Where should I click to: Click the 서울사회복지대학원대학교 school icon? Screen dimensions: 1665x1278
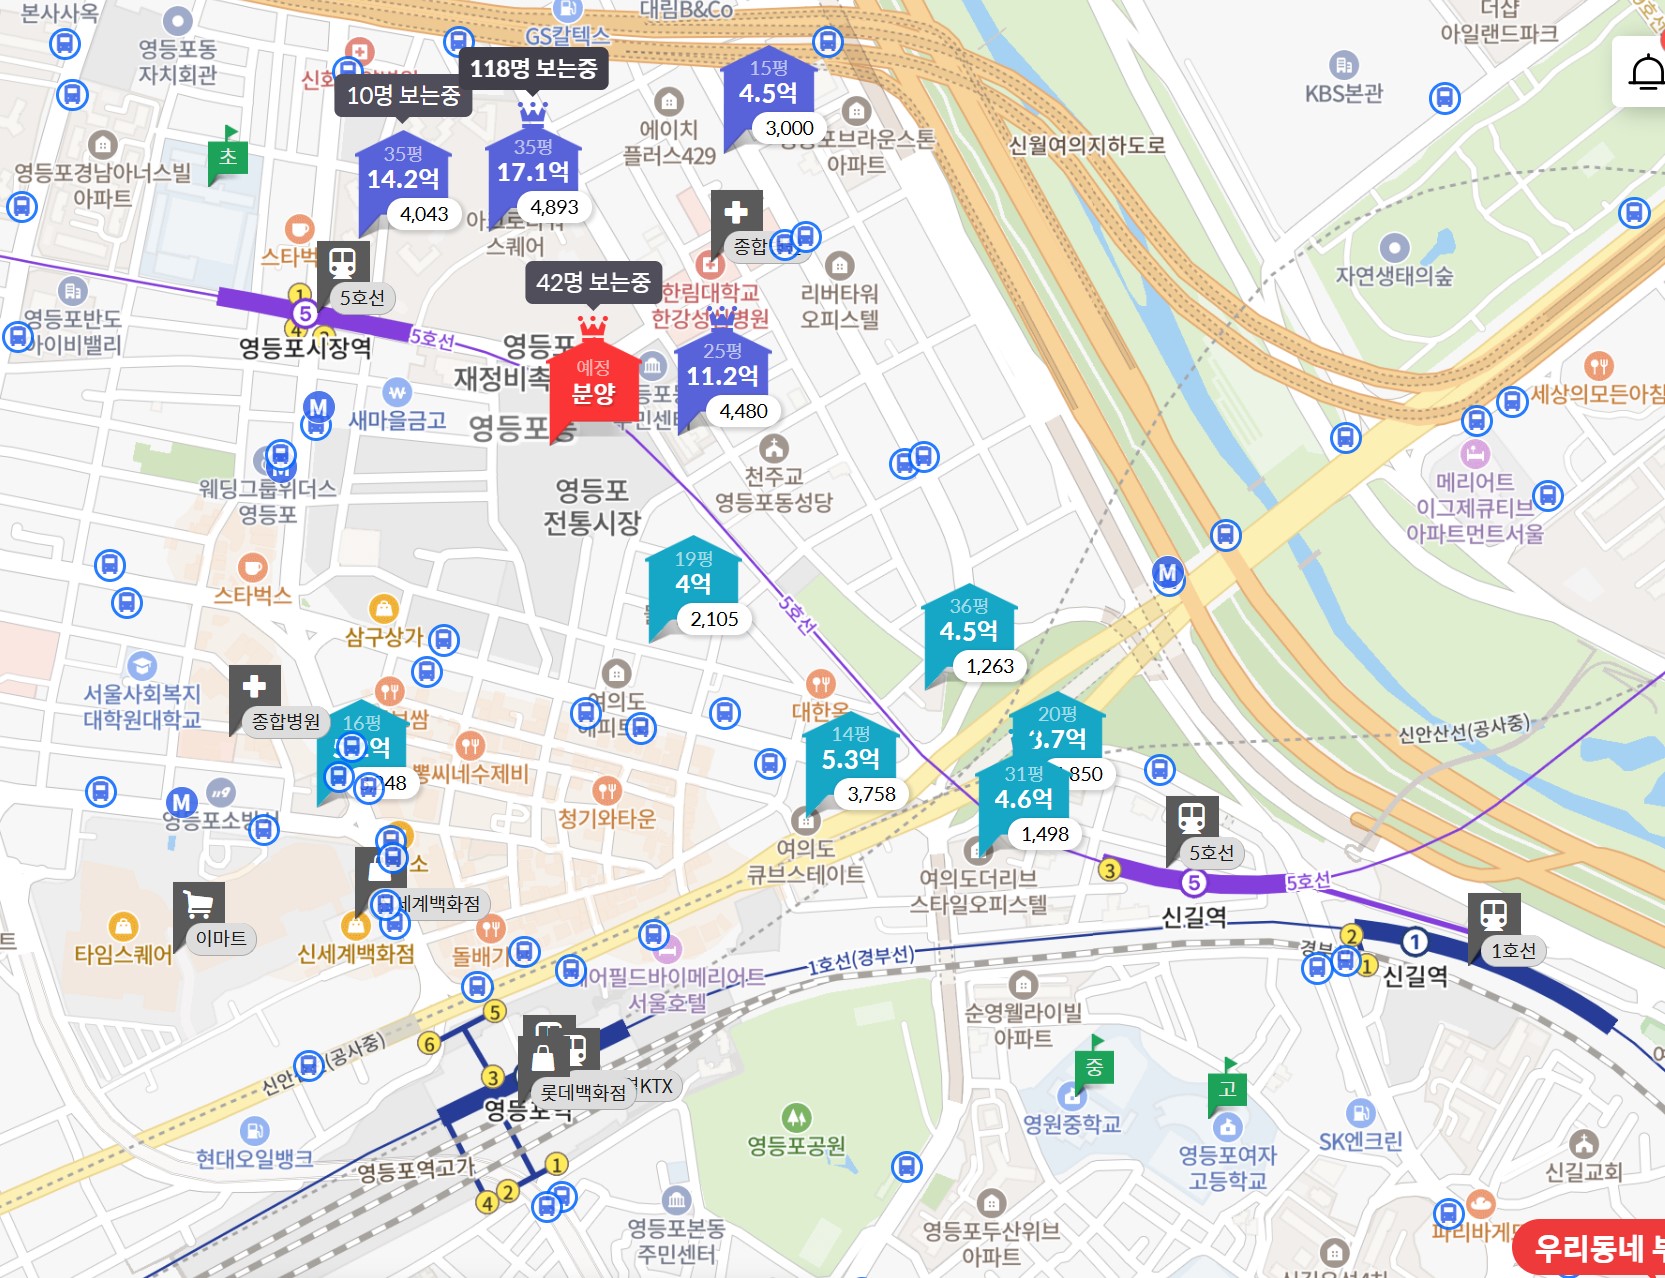pyautogui.click(x=142, y=665)
